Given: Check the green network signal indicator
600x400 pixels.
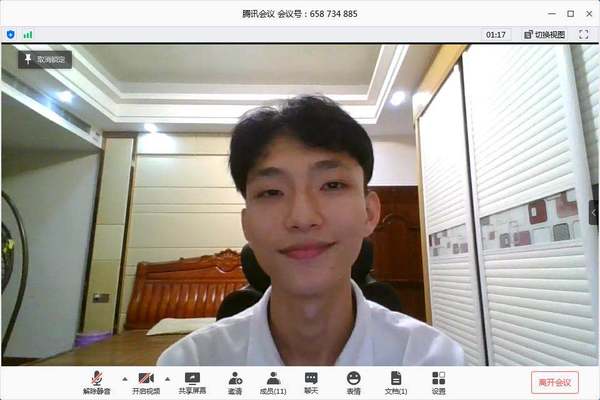Looking at the screenshot, I should click(x=27, y=34).
